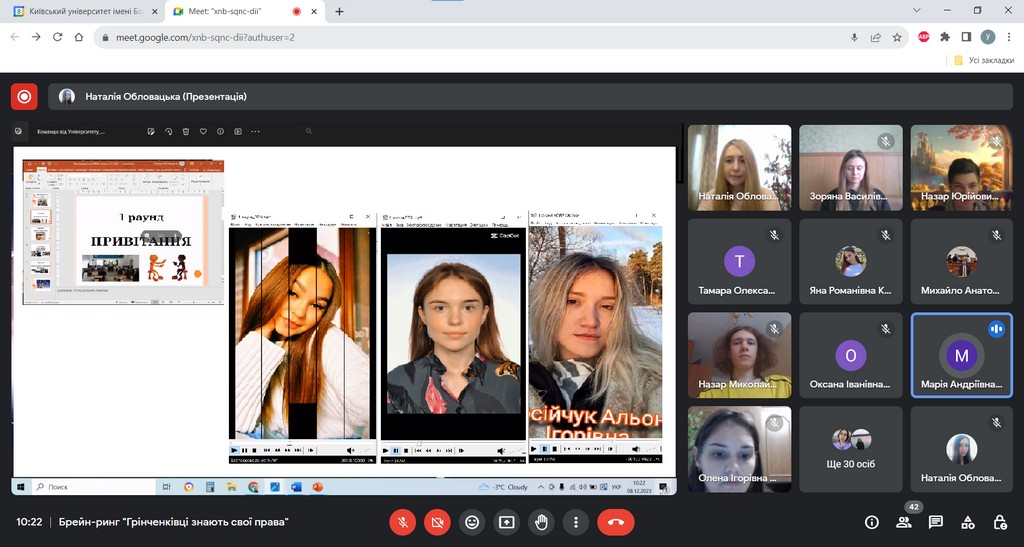Open the emoji reactions button
The image size is (1024, 547).
click(x=472, y=522)
